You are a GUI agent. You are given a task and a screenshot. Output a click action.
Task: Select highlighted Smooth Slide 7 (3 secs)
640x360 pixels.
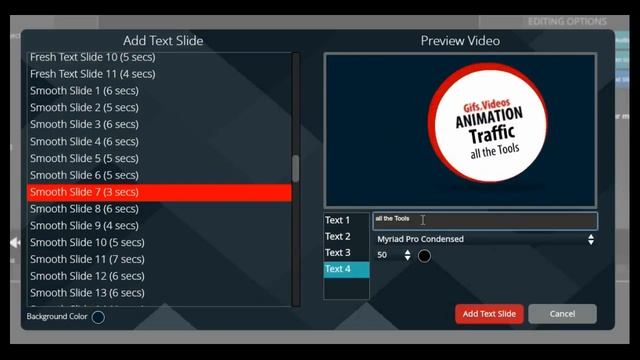click(159, 192)
